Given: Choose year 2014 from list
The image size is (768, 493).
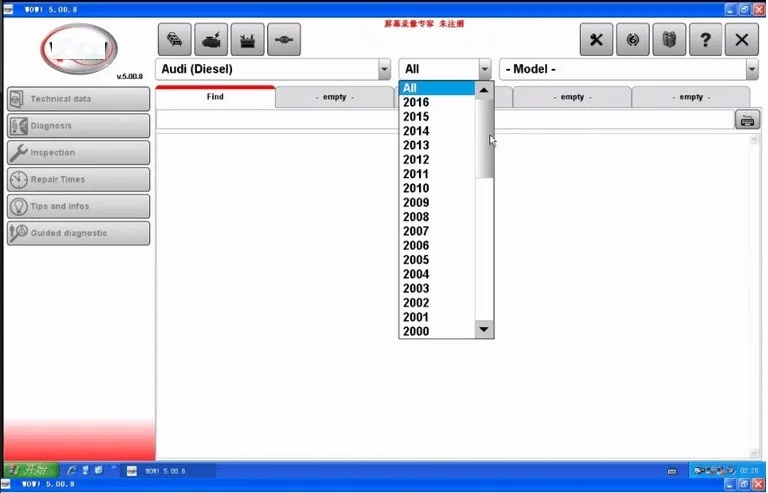Looking at the screenshot, I should point(437,131).
